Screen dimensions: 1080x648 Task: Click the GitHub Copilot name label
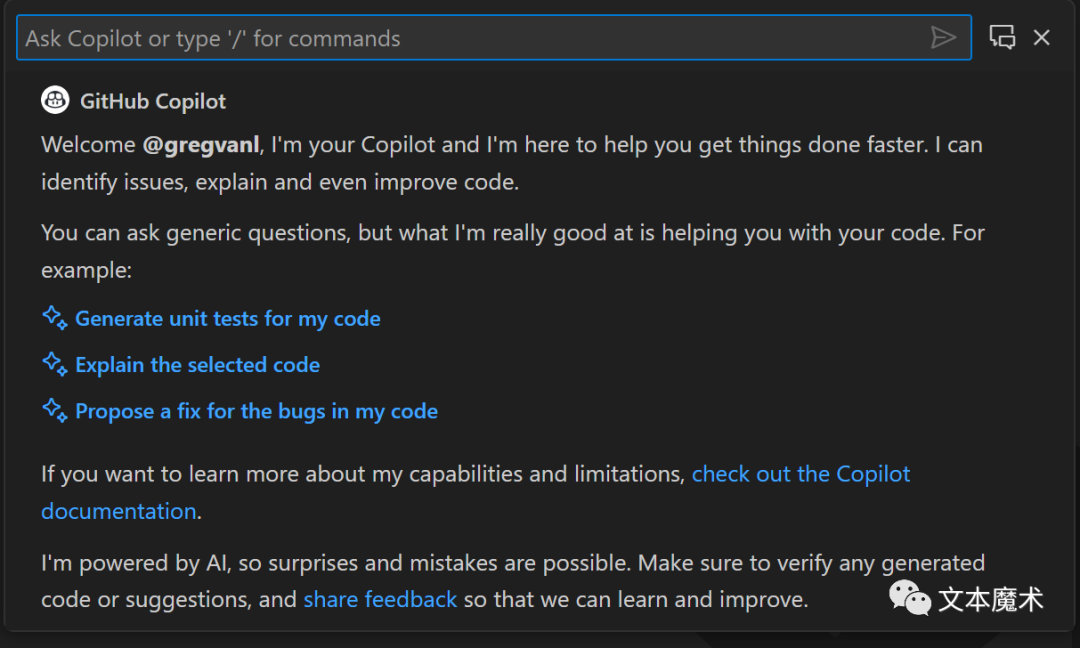point(153,101)
